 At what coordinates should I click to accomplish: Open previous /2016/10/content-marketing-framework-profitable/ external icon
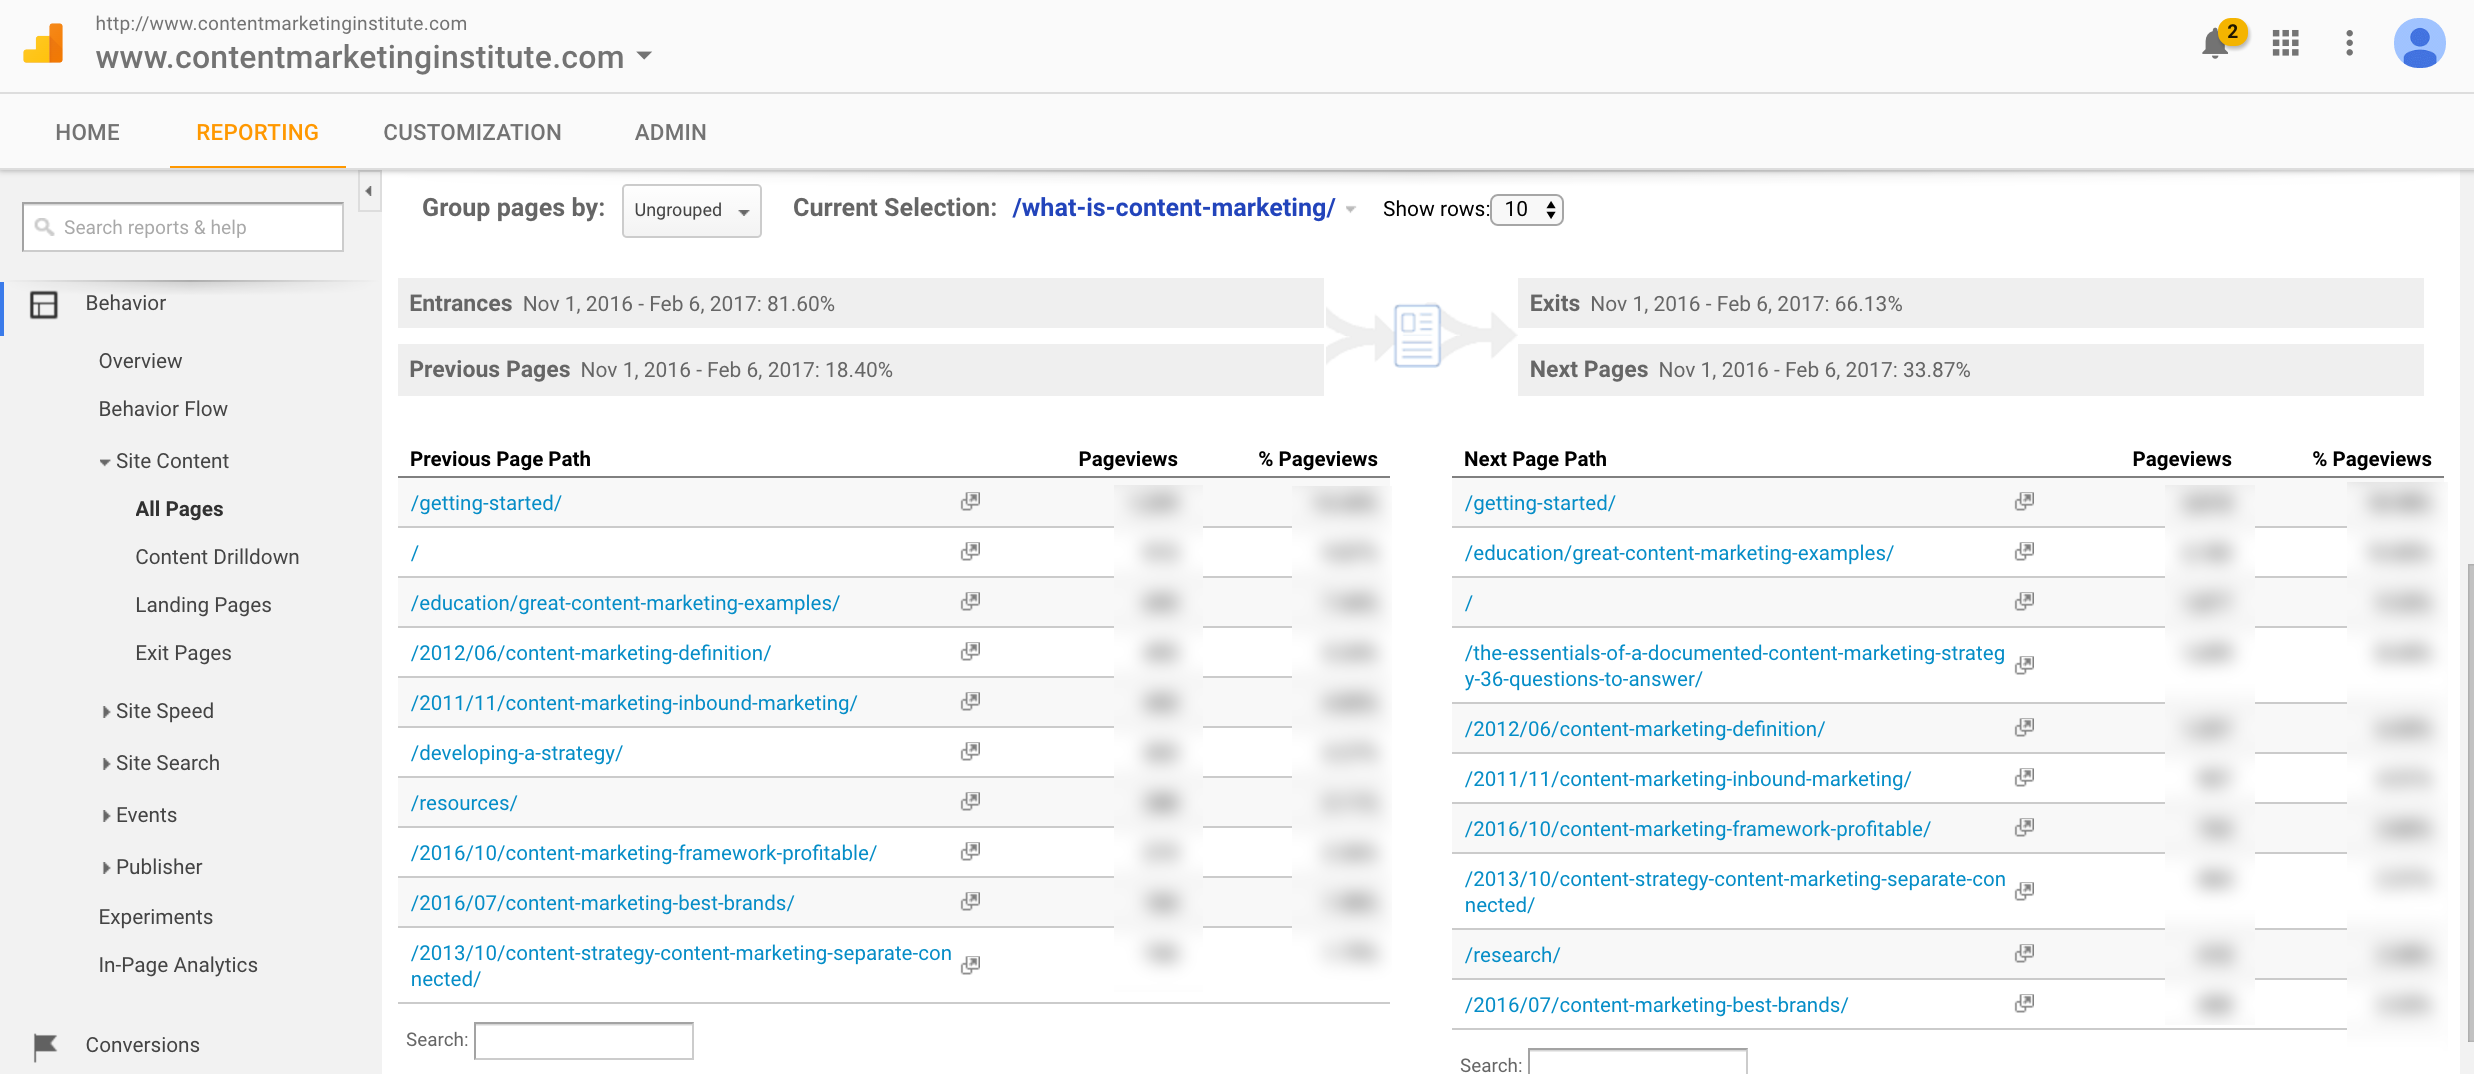(970, 852)
